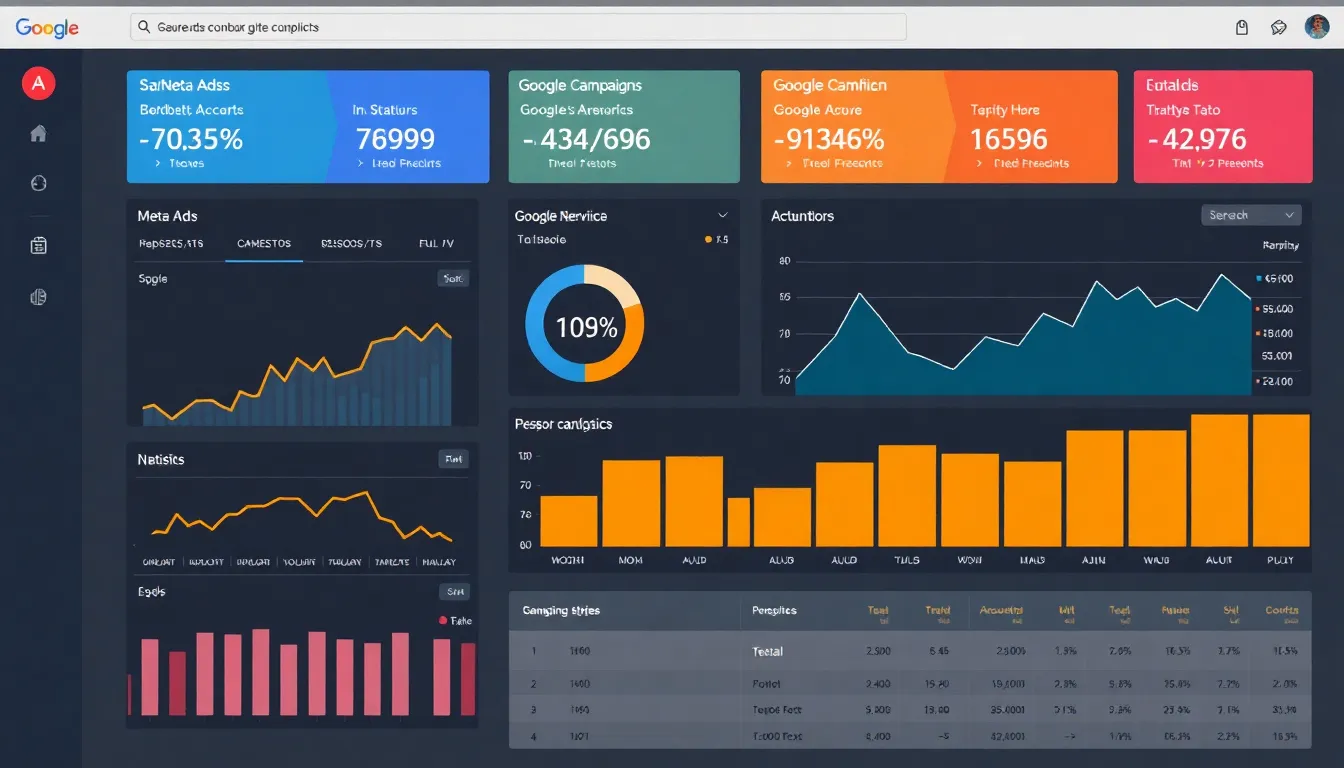
Task: Click the small button next to Spgle
Action: tap(453, 279)
